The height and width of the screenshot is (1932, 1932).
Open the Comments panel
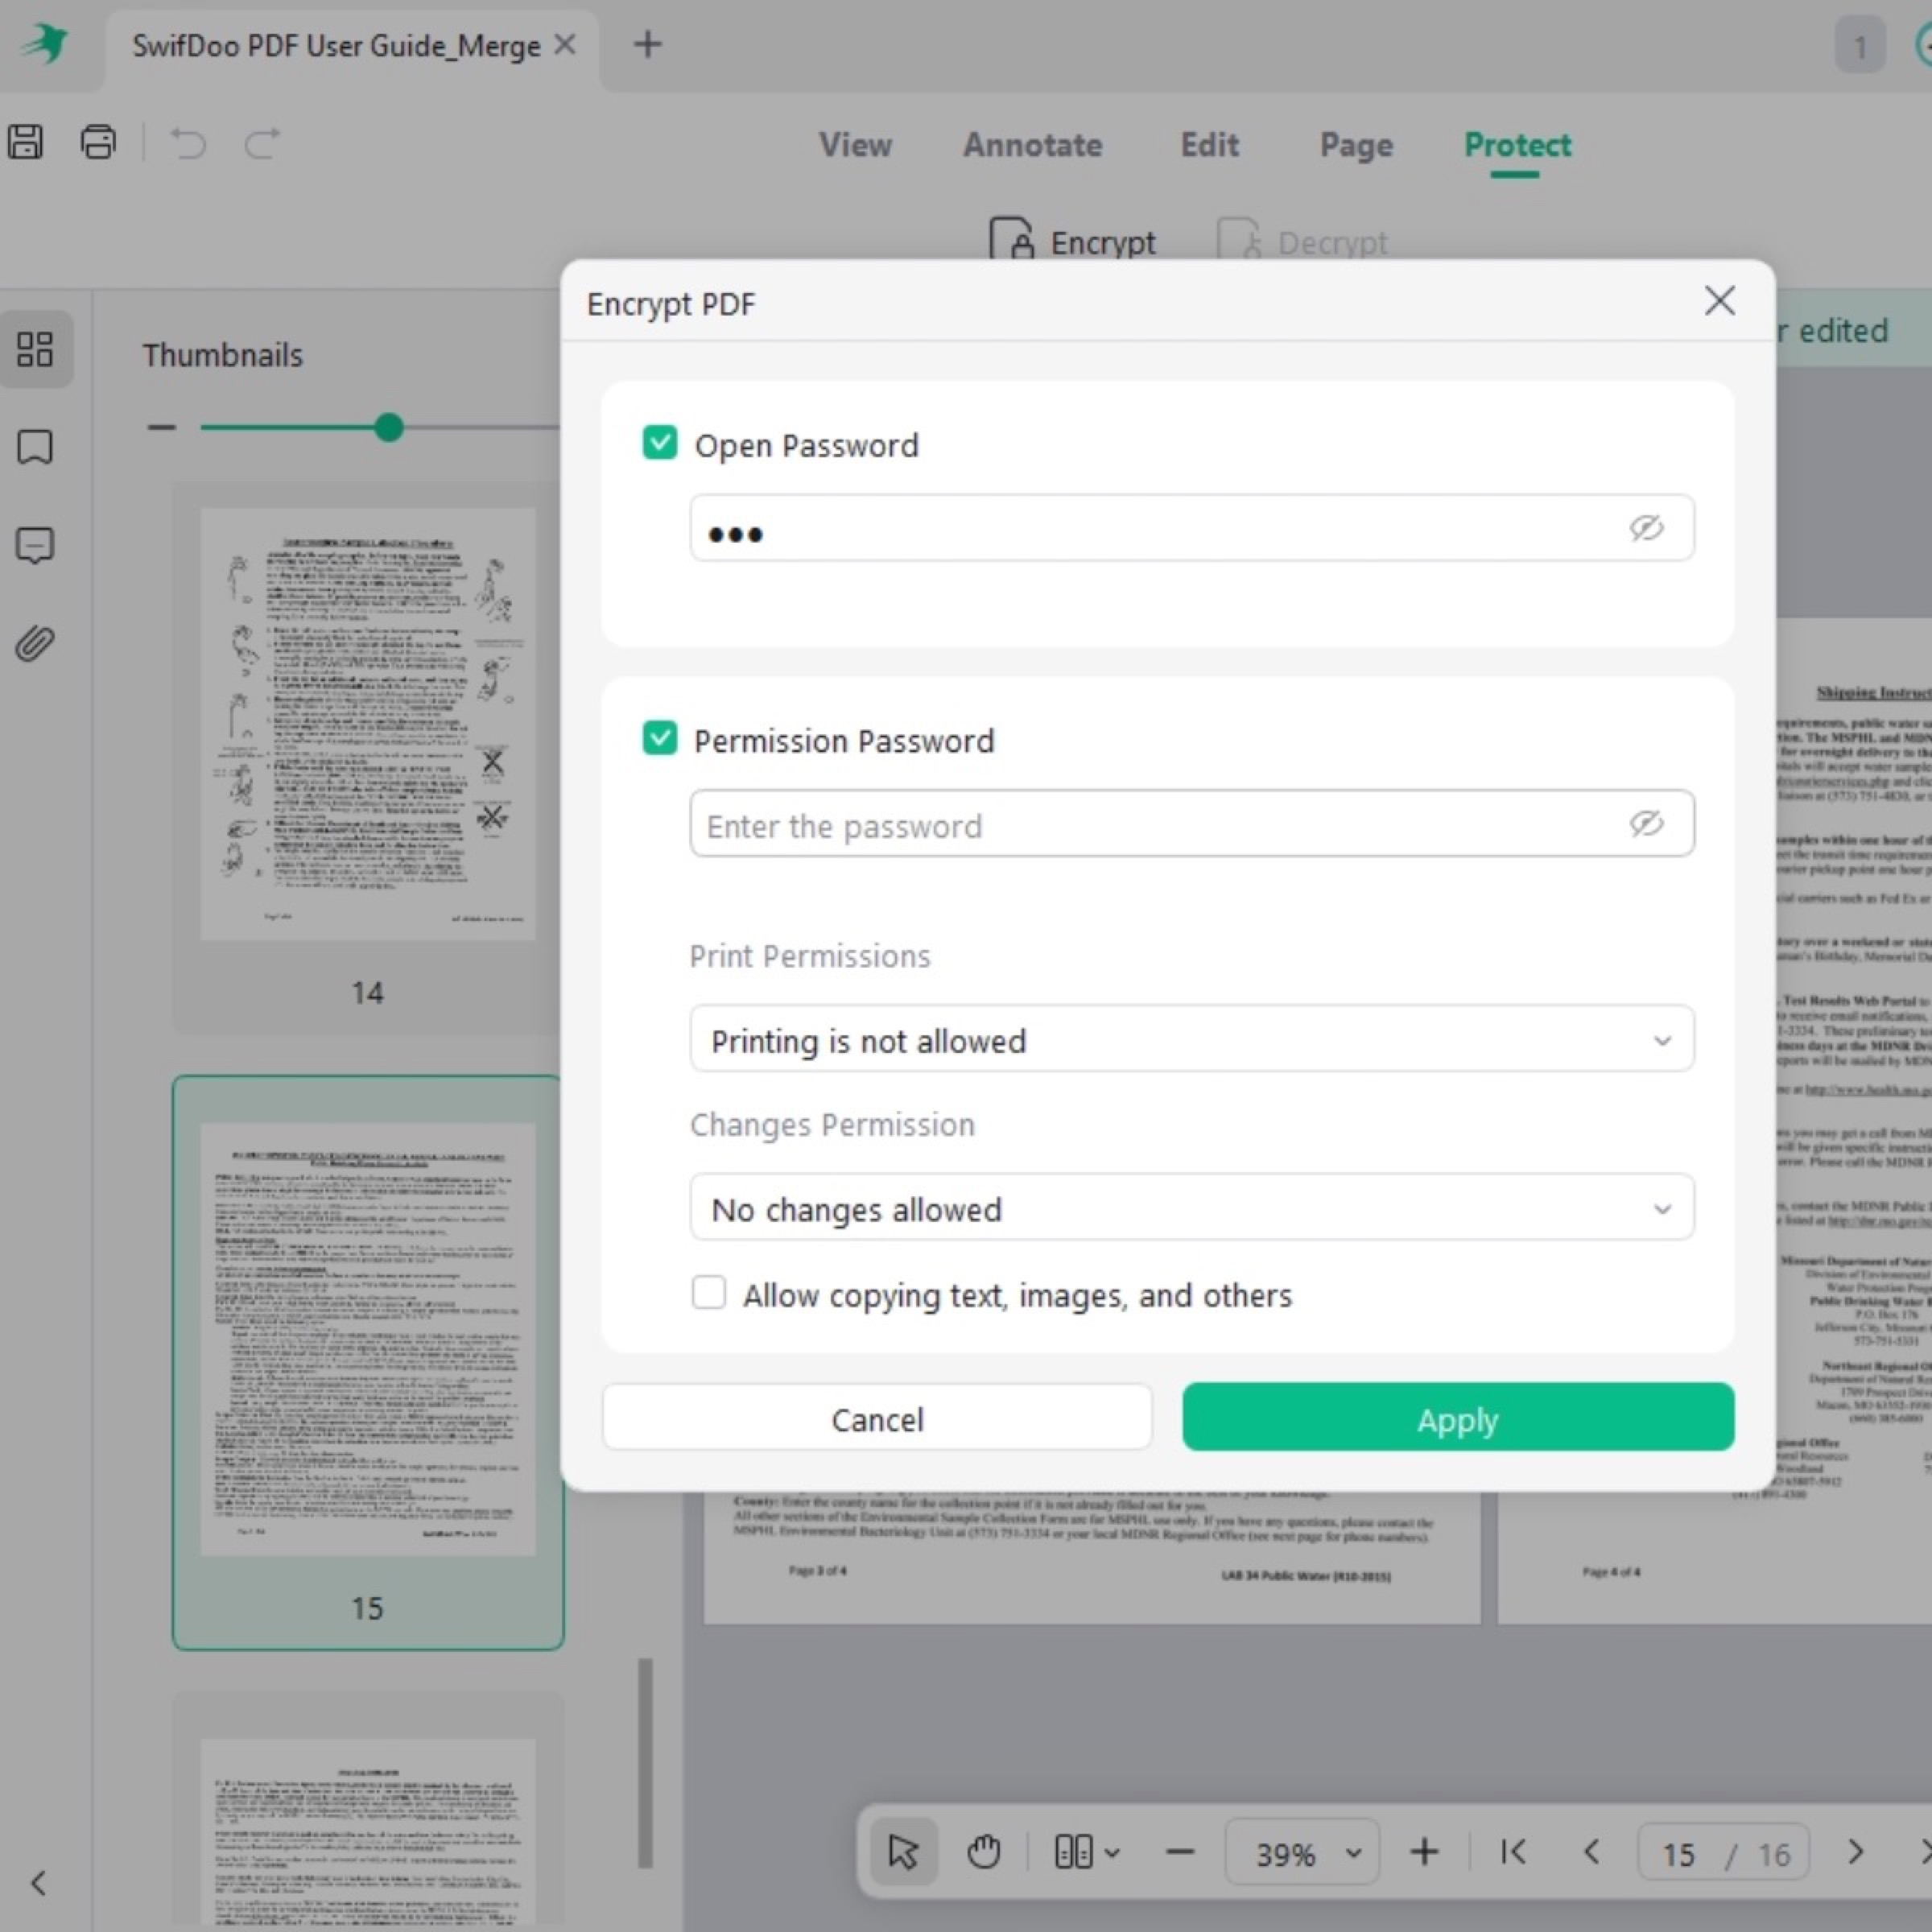tap(36, 545)
